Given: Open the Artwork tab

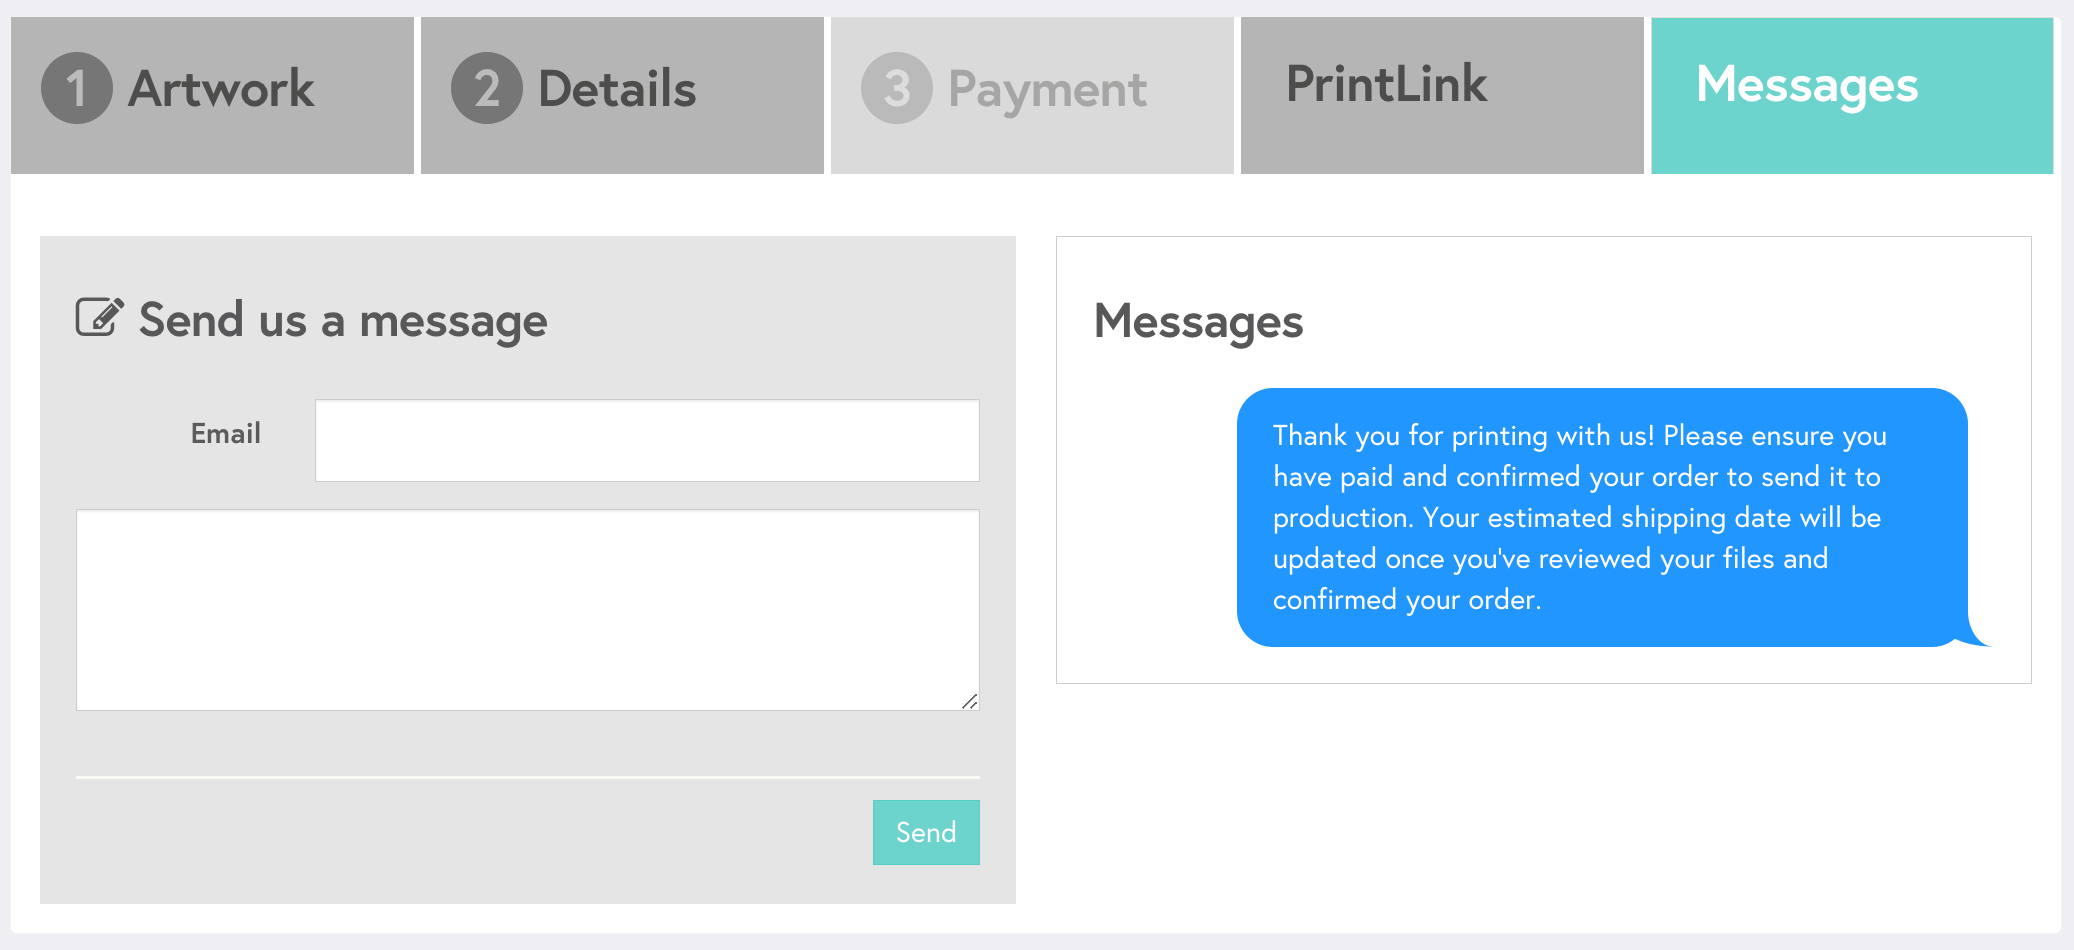Looking at the screenshot, I should pos(212,95).
